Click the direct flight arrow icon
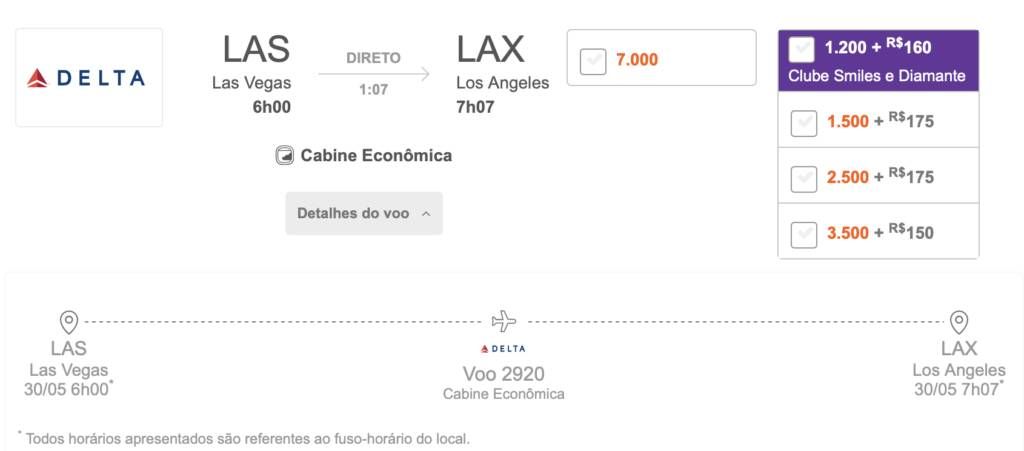 (374, 74)
